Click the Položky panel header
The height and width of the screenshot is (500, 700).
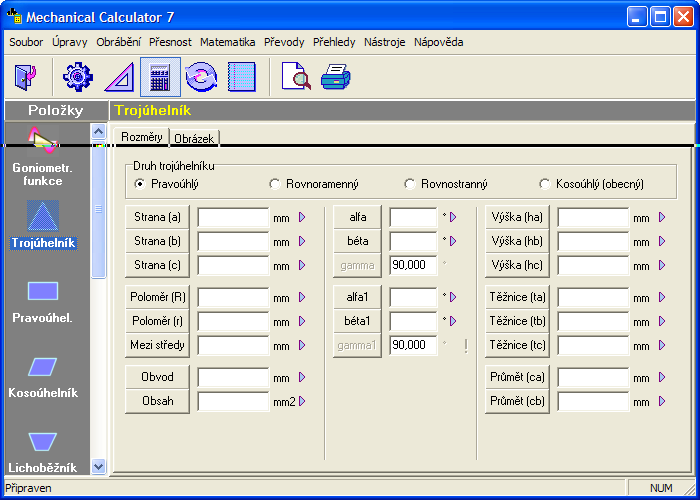tap(56, 110)
